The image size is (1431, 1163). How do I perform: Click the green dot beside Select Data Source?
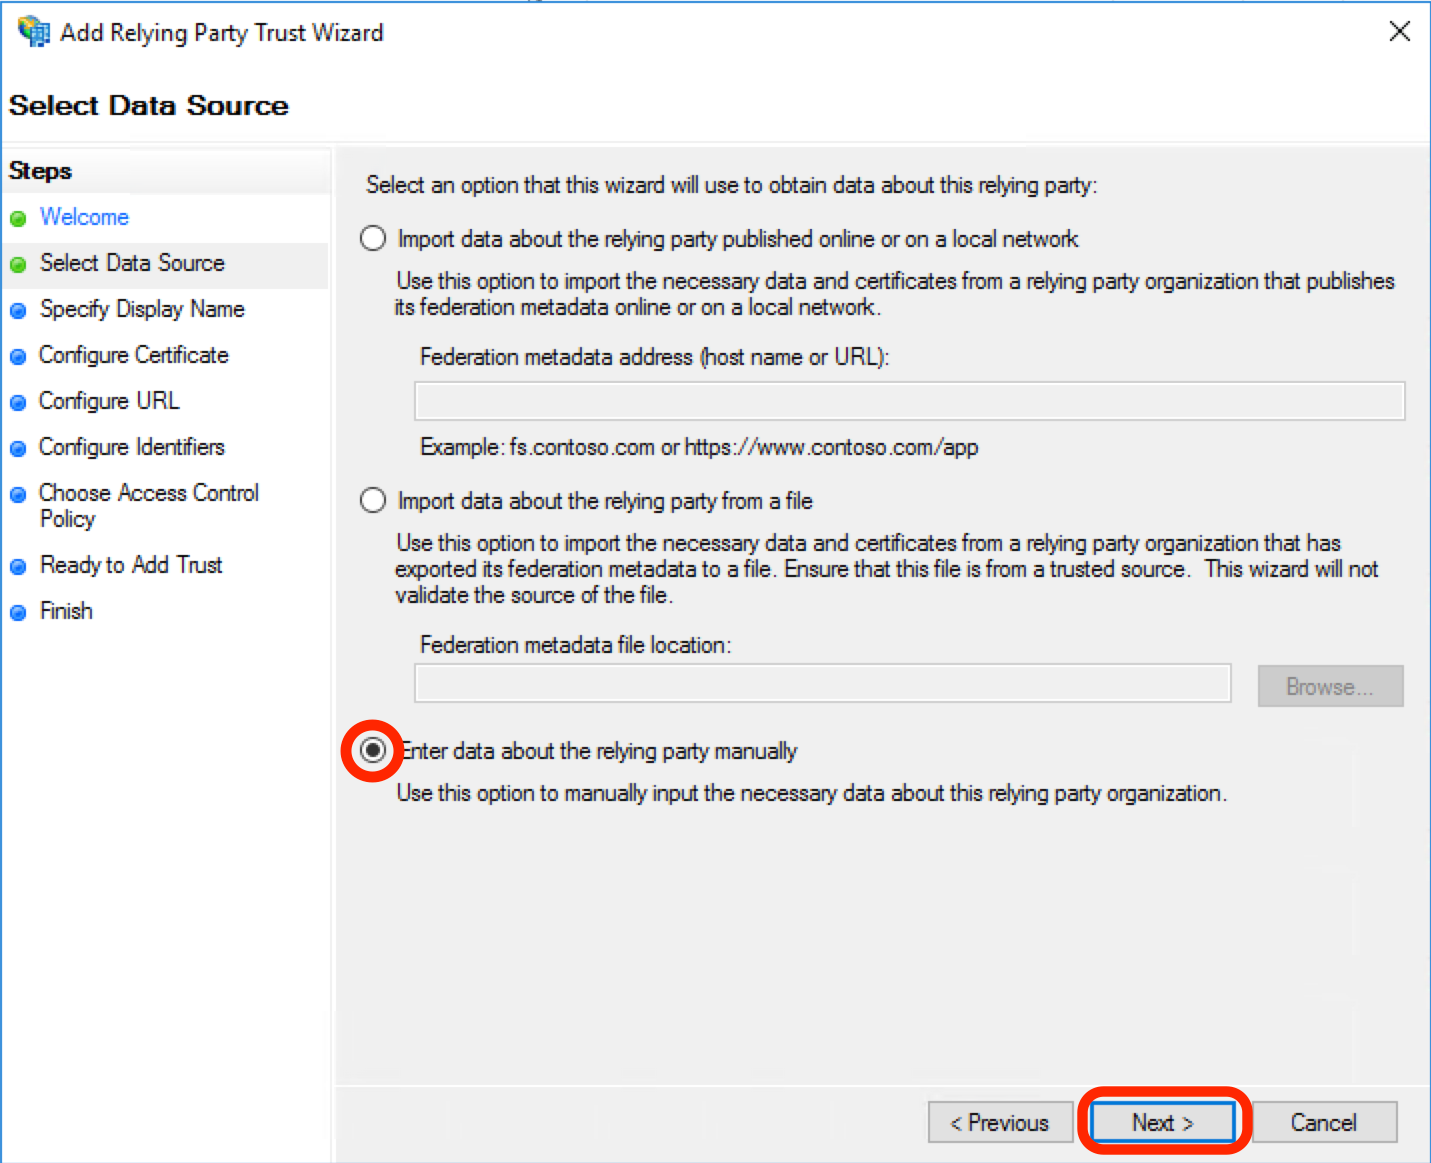[x=18, y=263]
